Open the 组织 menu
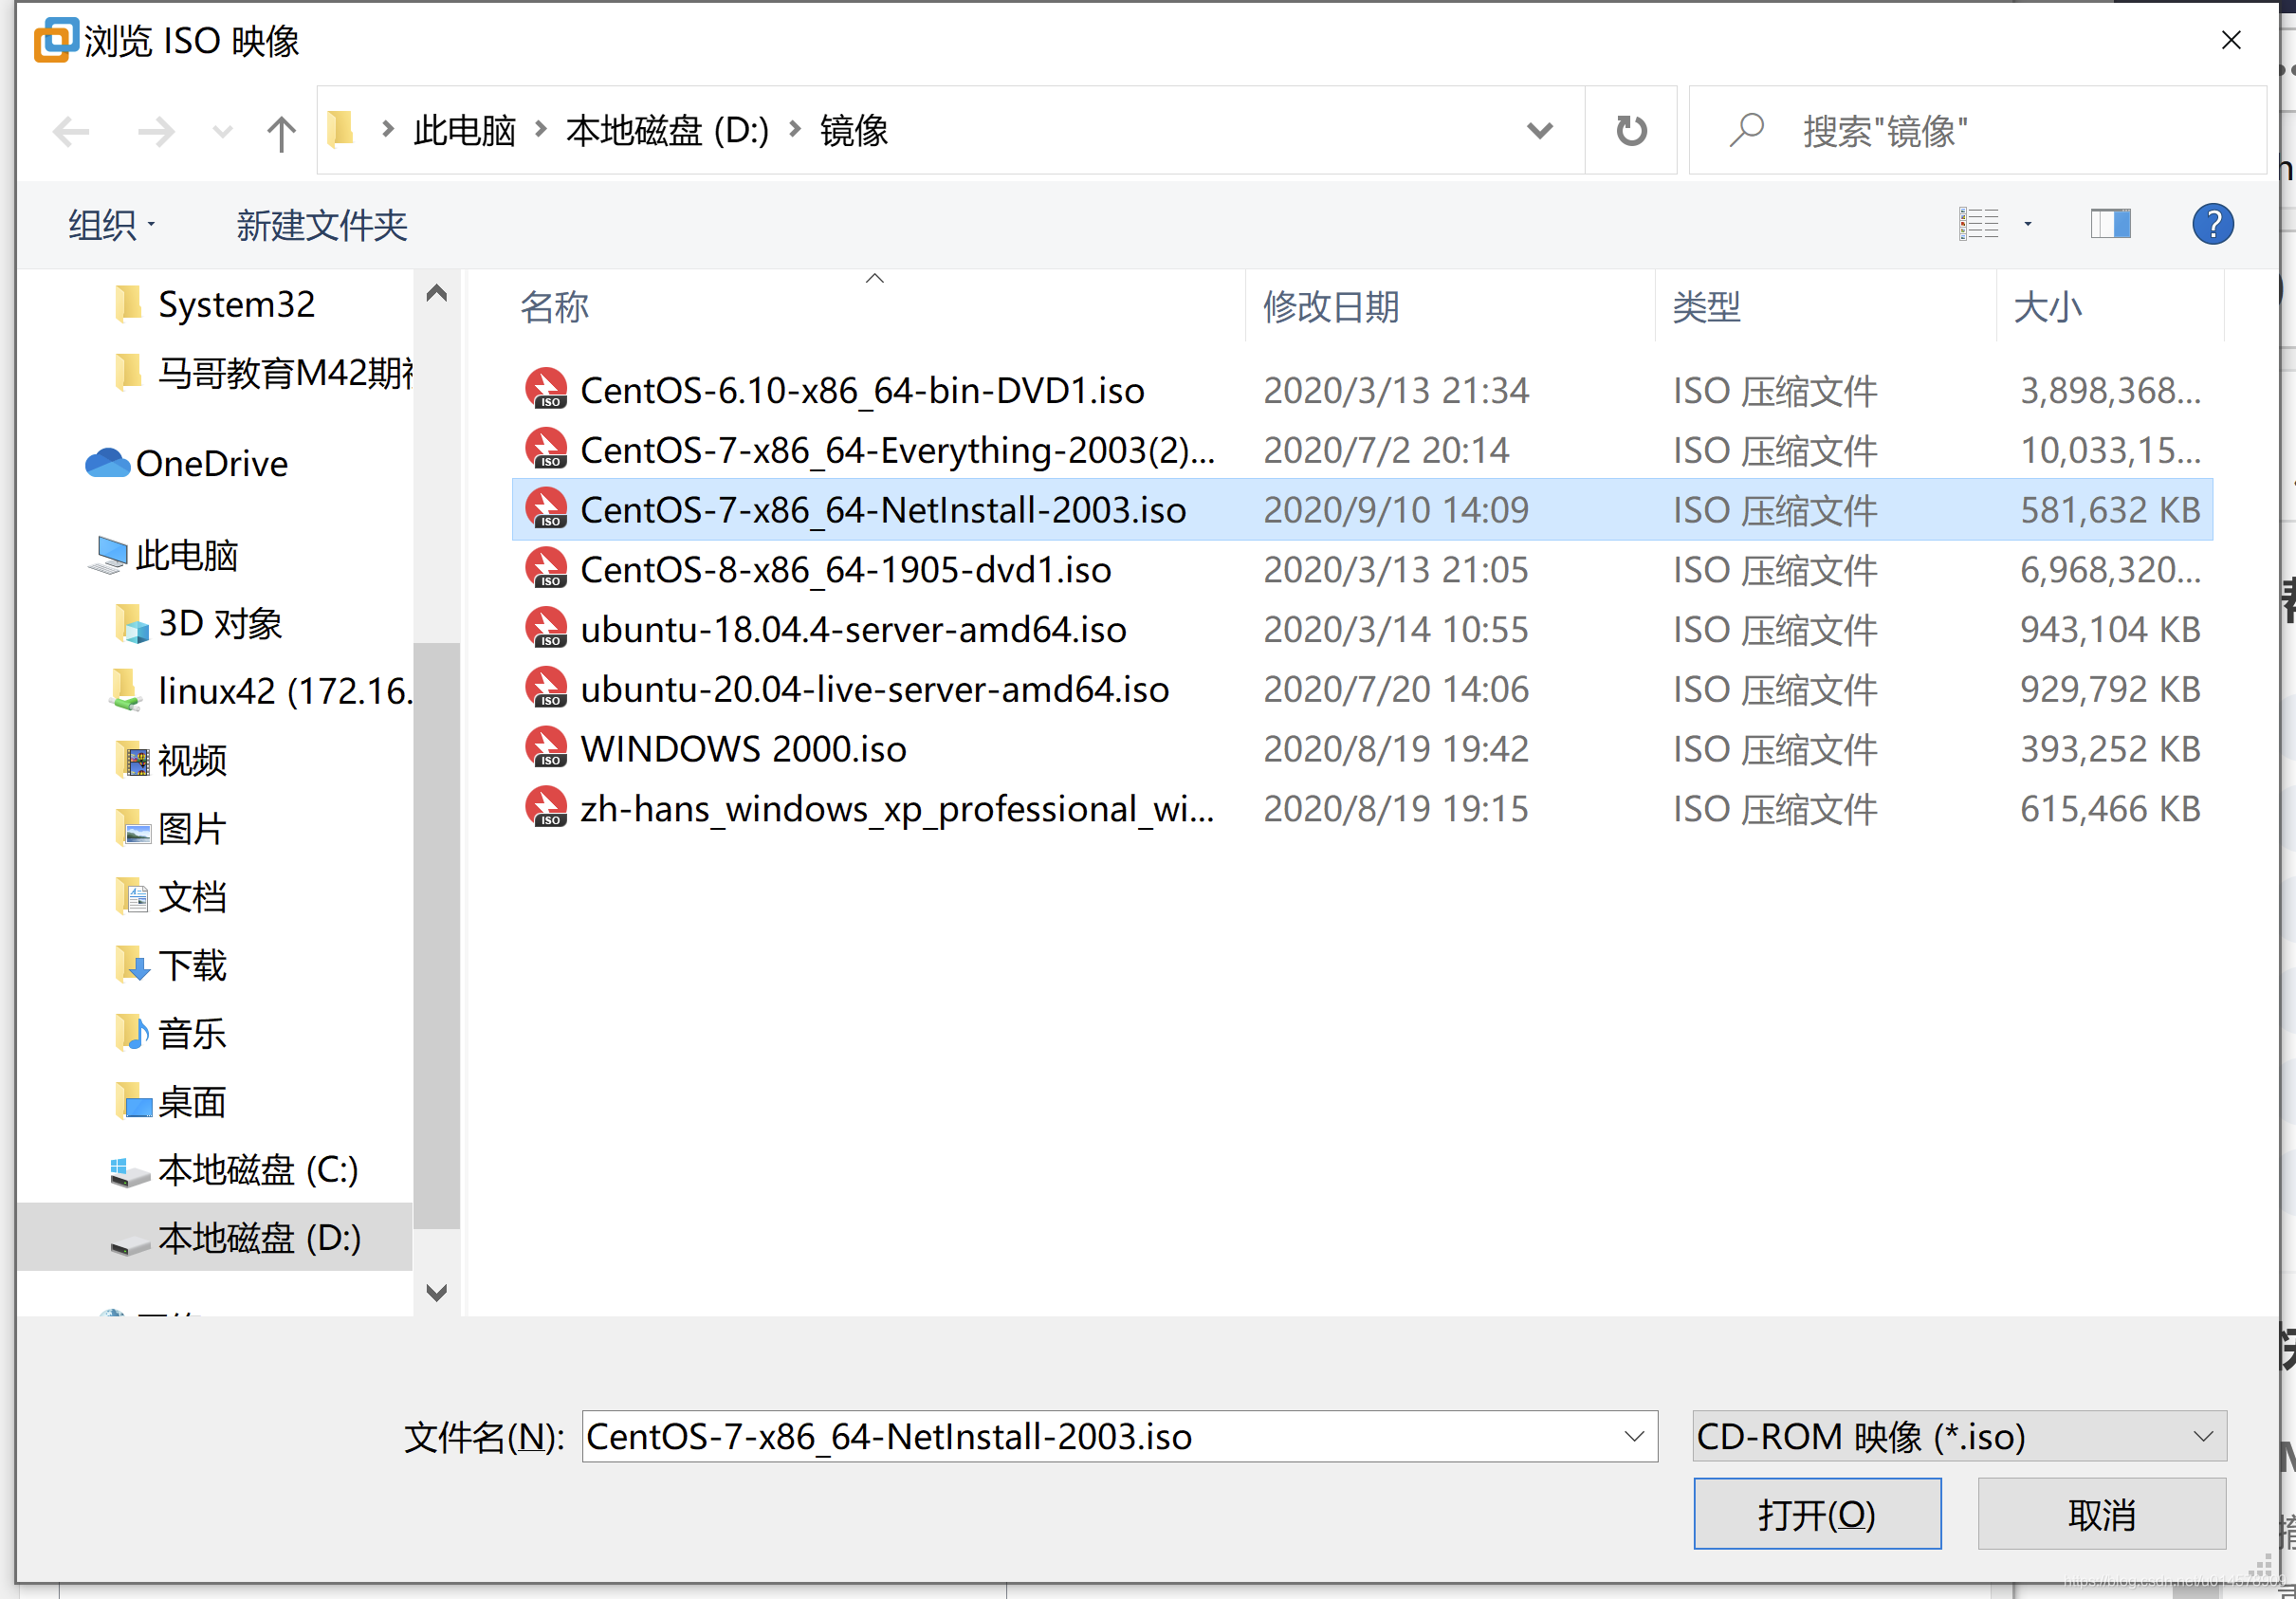The height and width of the screenshot is (1599, 2296). 111,225
